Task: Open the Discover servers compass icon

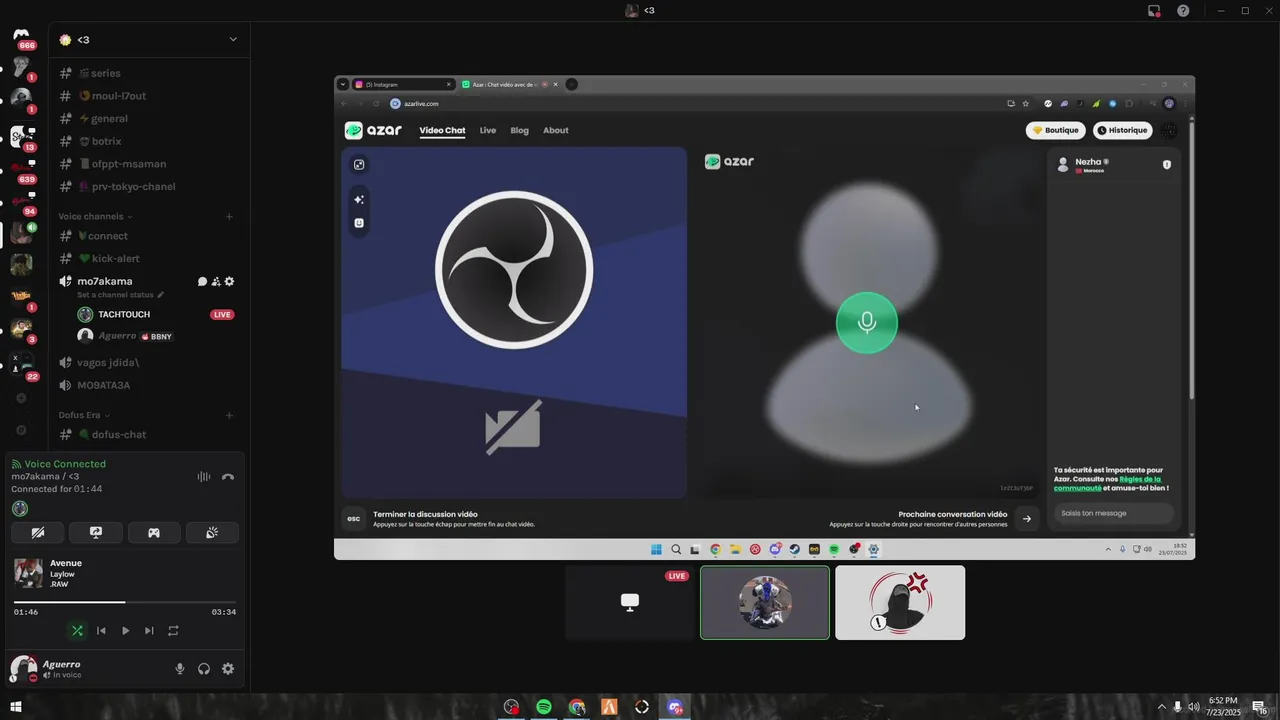Action: [21, 430]
